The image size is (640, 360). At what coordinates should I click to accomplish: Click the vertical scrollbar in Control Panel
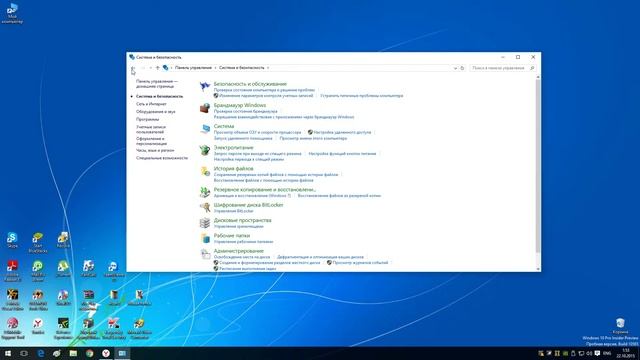click(x=538, y=165)
